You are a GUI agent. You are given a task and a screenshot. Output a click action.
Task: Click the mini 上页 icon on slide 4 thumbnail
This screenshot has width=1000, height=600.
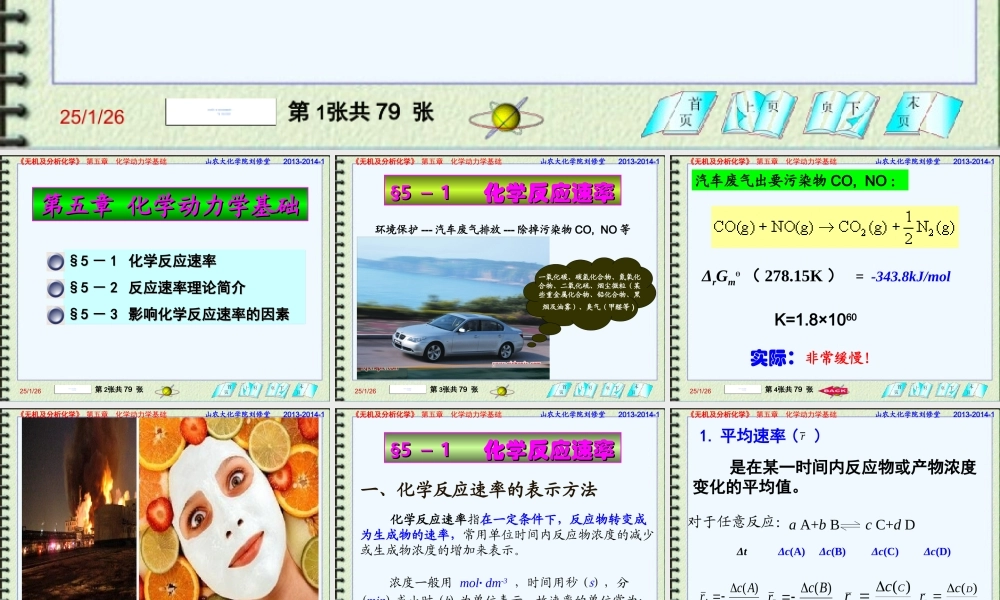pyautogui.click(x=920, y=389)
